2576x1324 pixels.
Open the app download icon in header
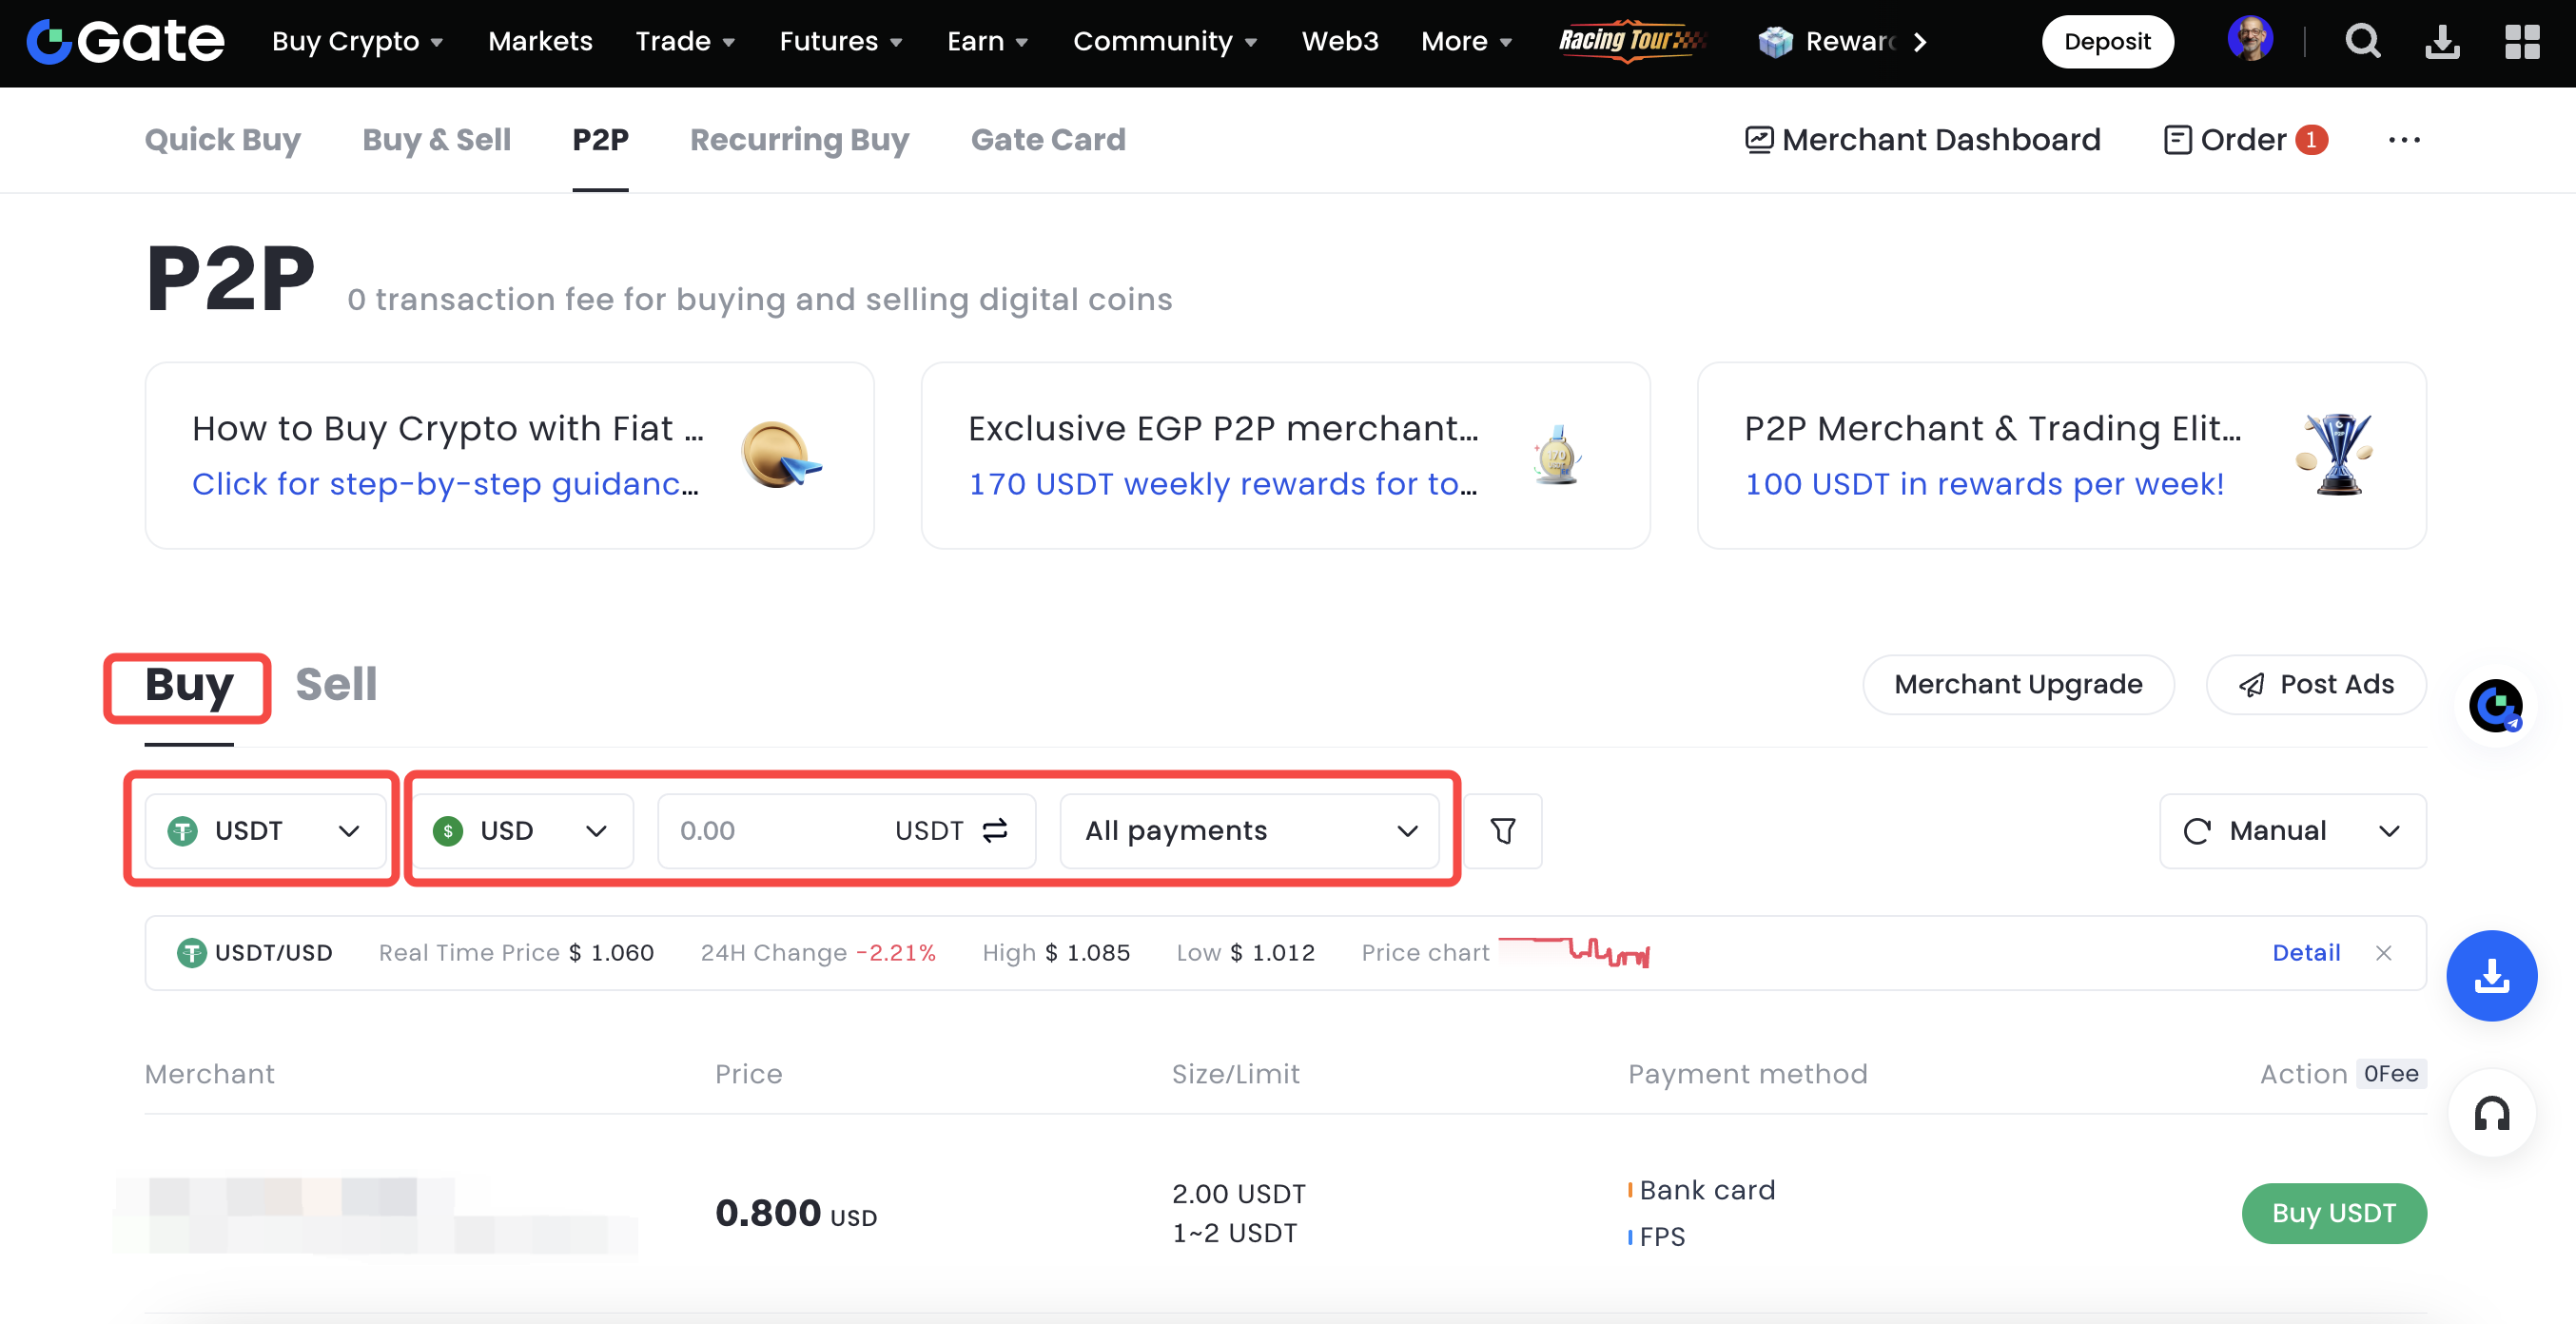pos(2442,42)
